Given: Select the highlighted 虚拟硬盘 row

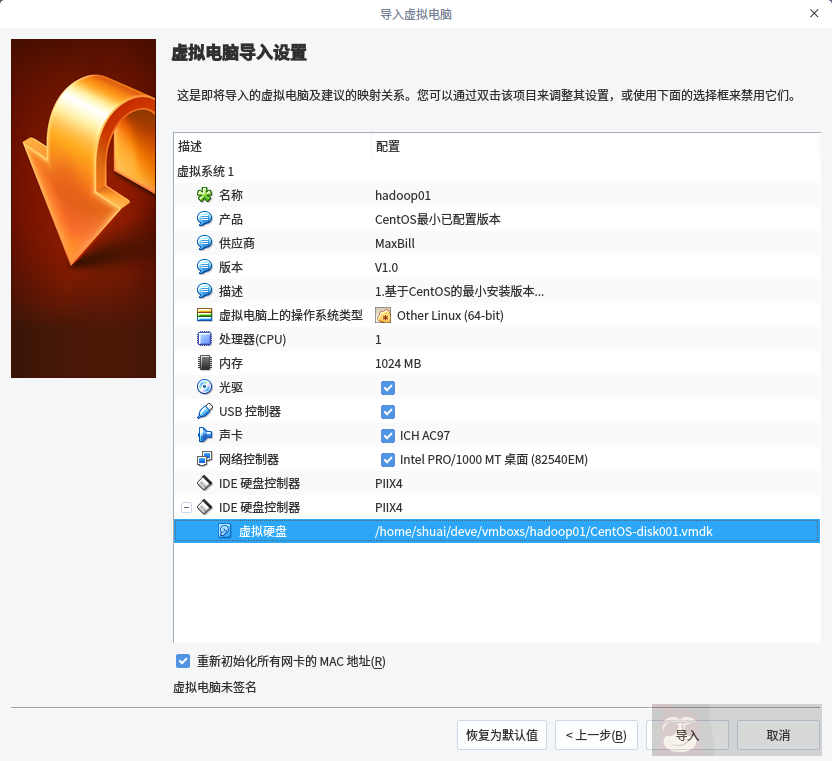Looking at the screenshot, I should point(400,531).
